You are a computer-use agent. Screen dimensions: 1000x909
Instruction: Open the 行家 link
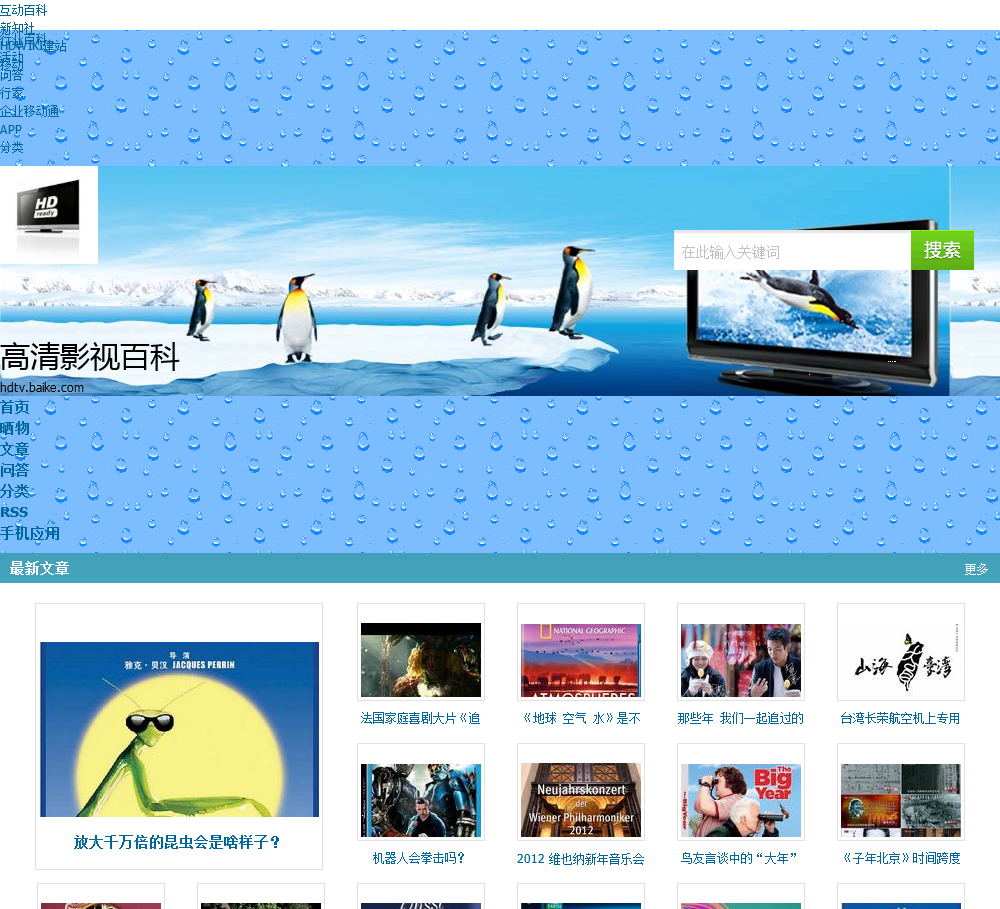click(12, 93)
